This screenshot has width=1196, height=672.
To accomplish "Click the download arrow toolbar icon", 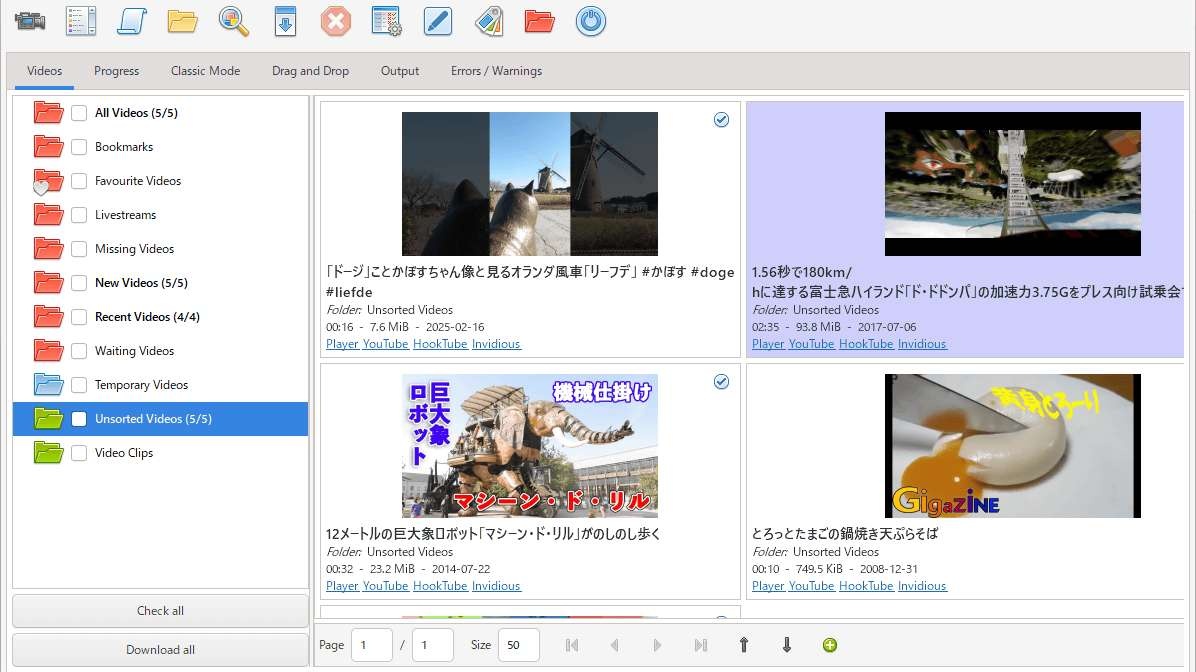I will [x=285, y=21].
